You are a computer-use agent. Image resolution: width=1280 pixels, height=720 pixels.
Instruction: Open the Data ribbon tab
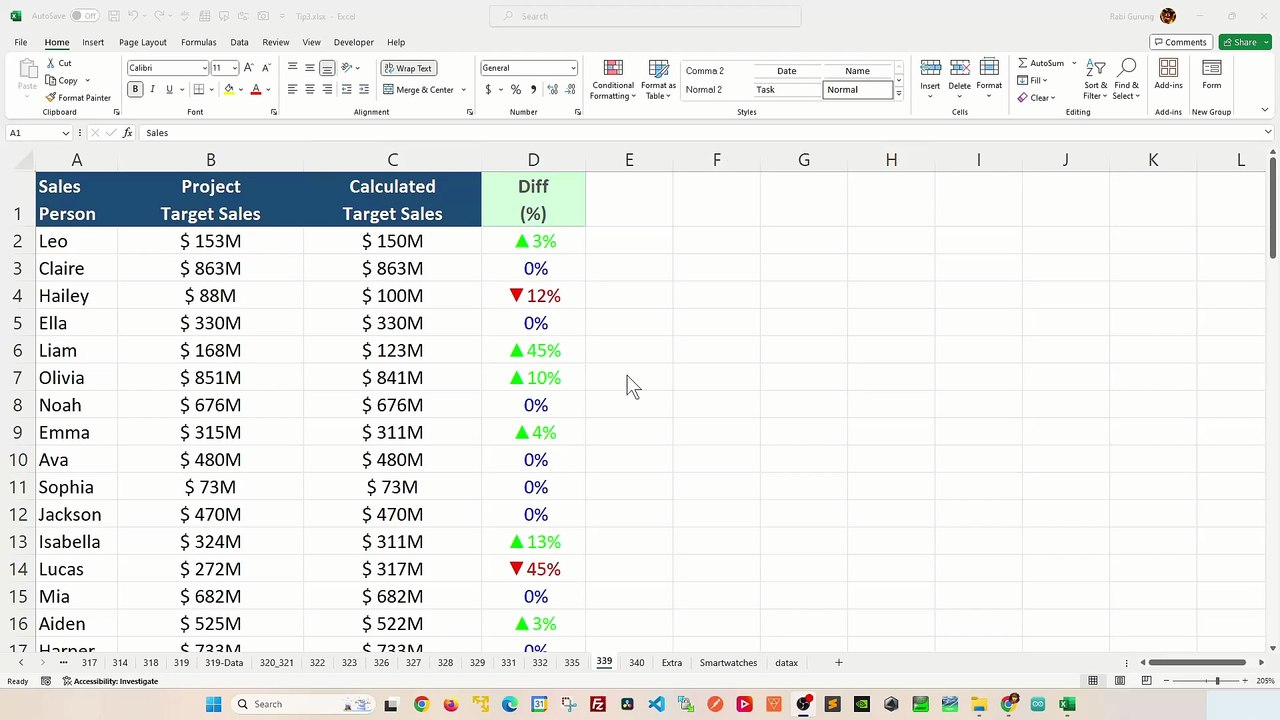[x=239, y=42]
